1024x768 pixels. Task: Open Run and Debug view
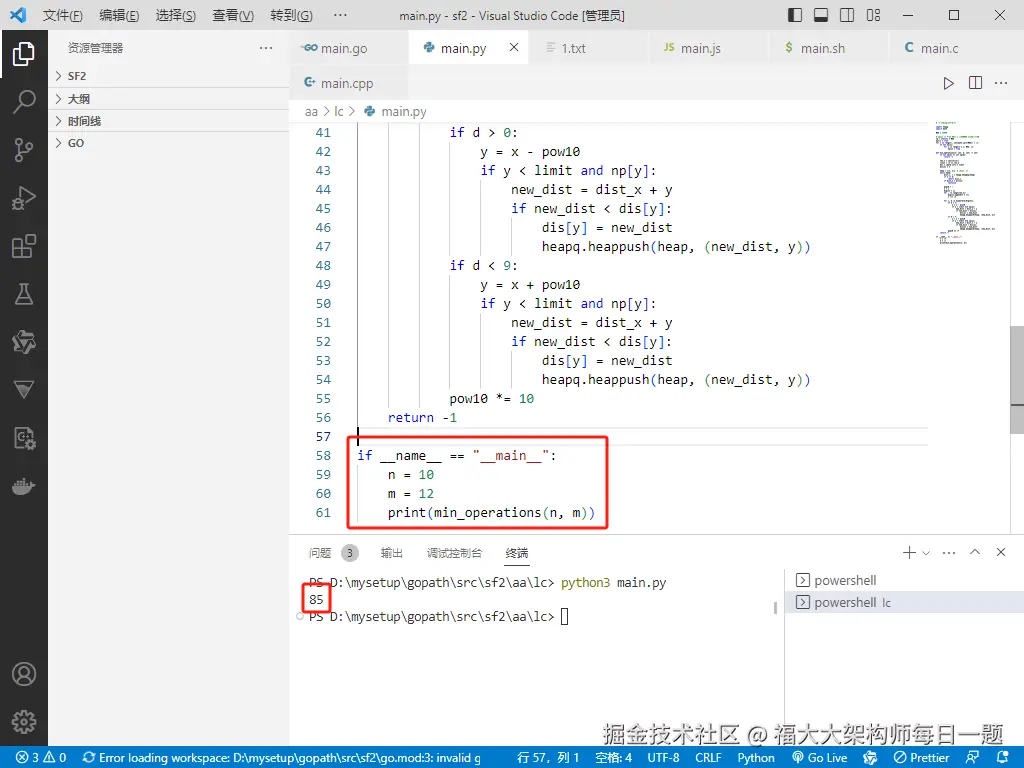pyautogui.click(x=24, y=198)
